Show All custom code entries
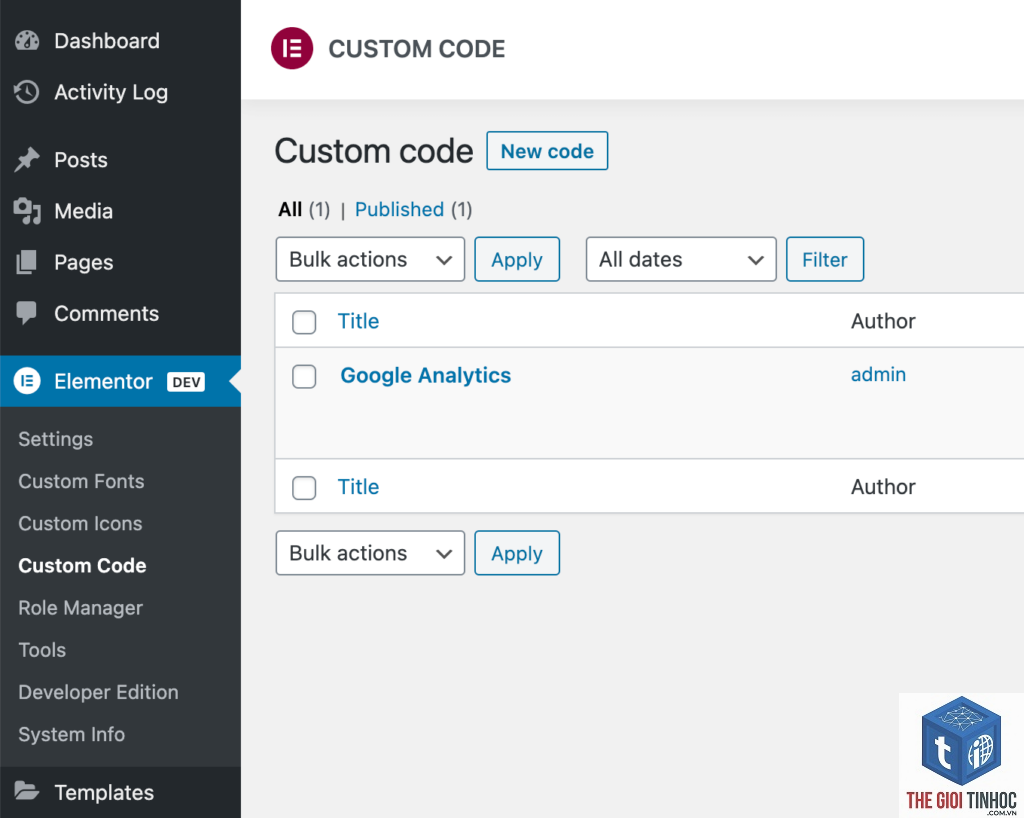 tap(290, 210)
